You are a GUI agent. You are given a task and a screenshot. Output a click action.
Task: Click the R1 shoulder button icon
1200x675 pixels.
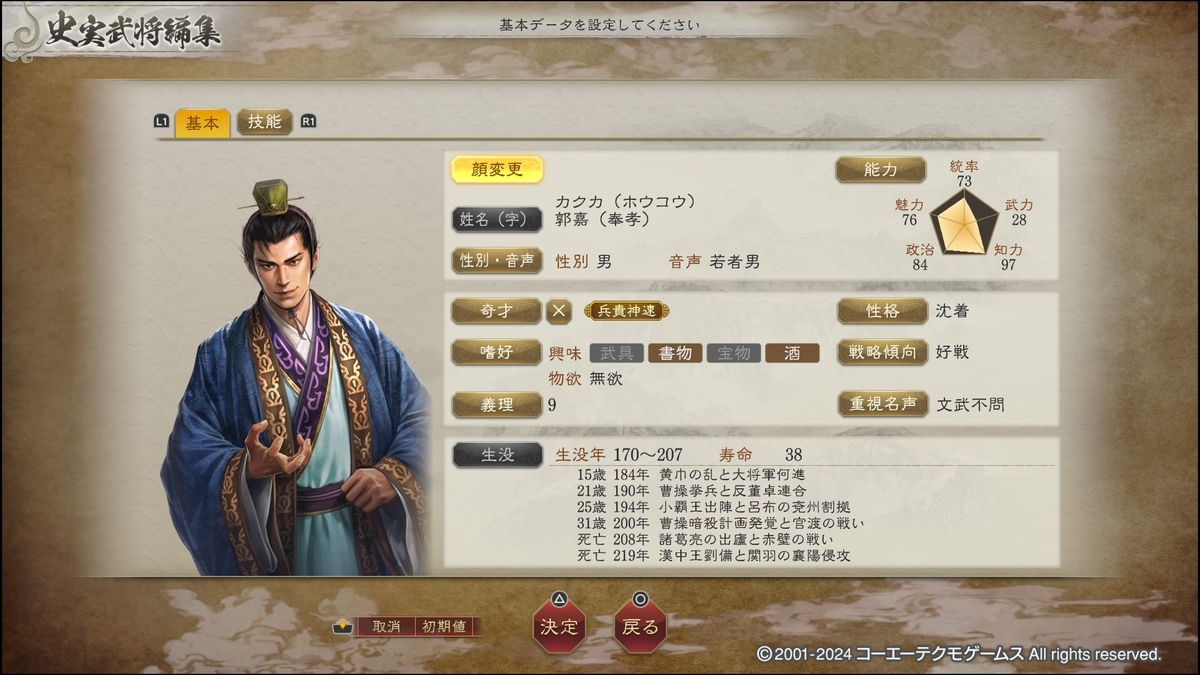click(x=308, y=121)
